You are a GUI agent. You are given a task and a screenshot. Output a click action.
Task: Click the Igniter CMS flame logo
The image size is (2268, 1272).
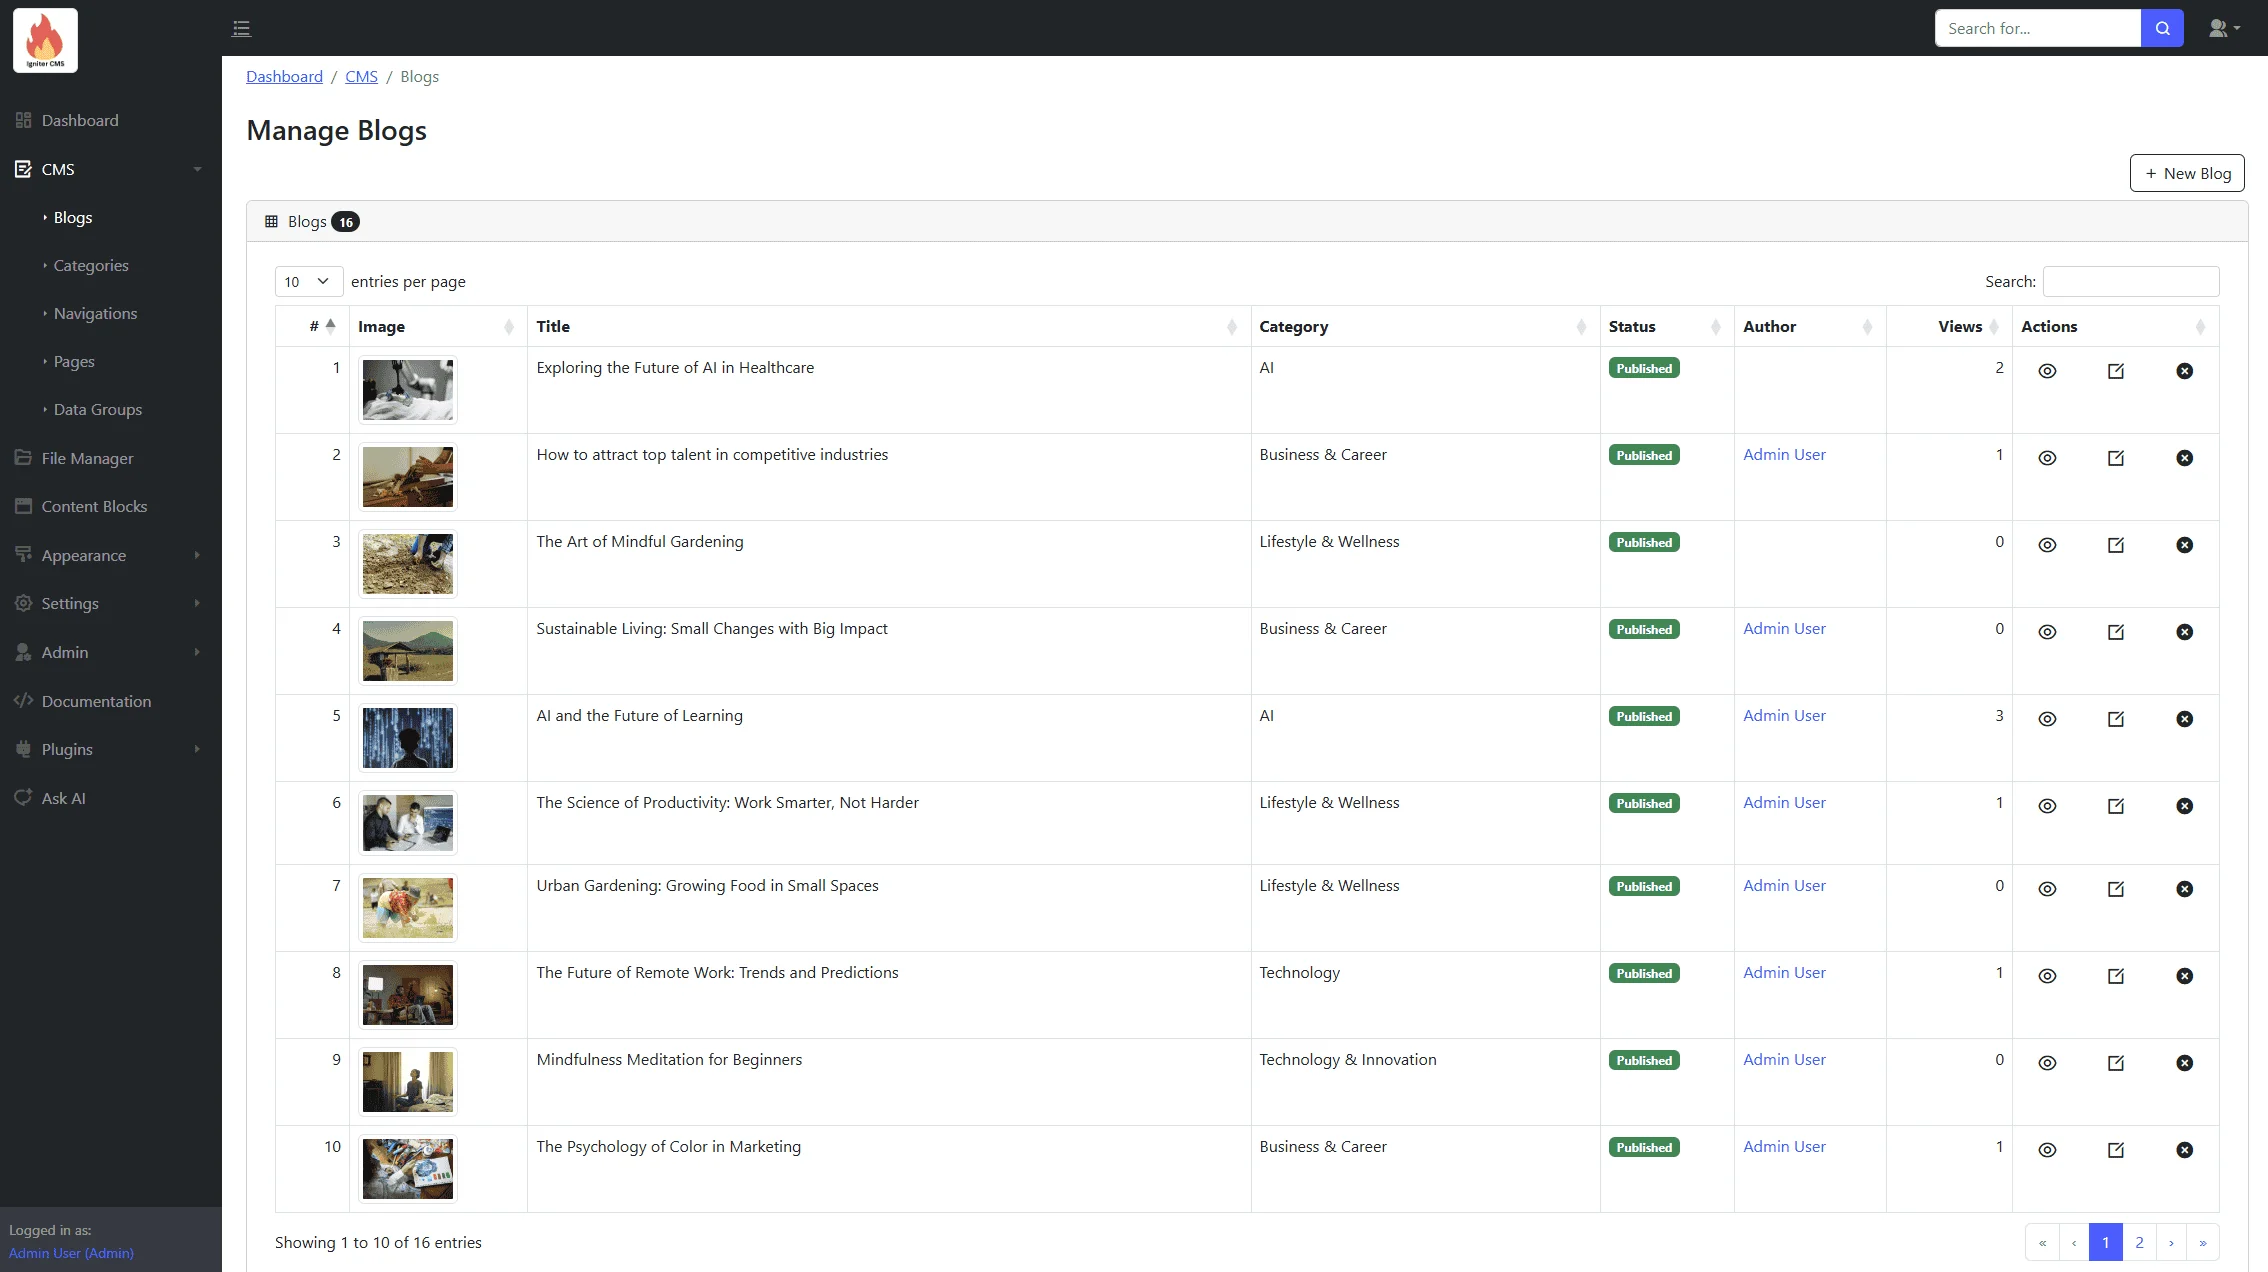pyautogui.click(x=44, y=40)
